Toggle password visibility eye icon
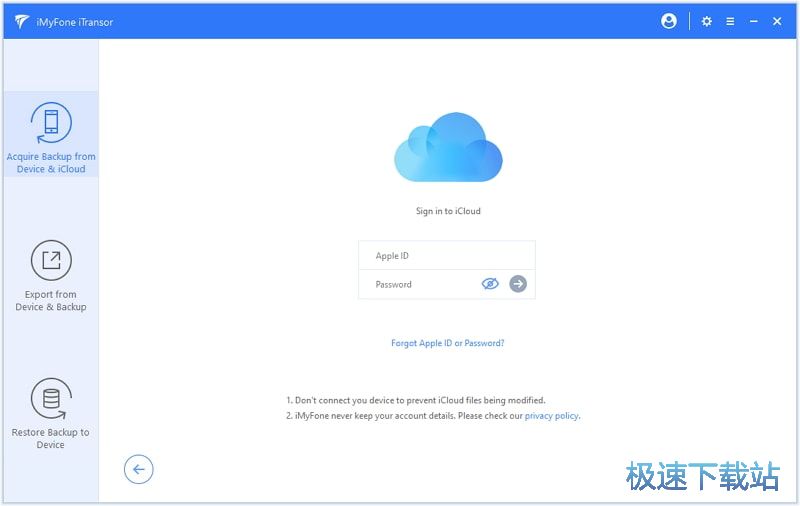The height and width of the screenshot is (506, 800). point(490,284)
